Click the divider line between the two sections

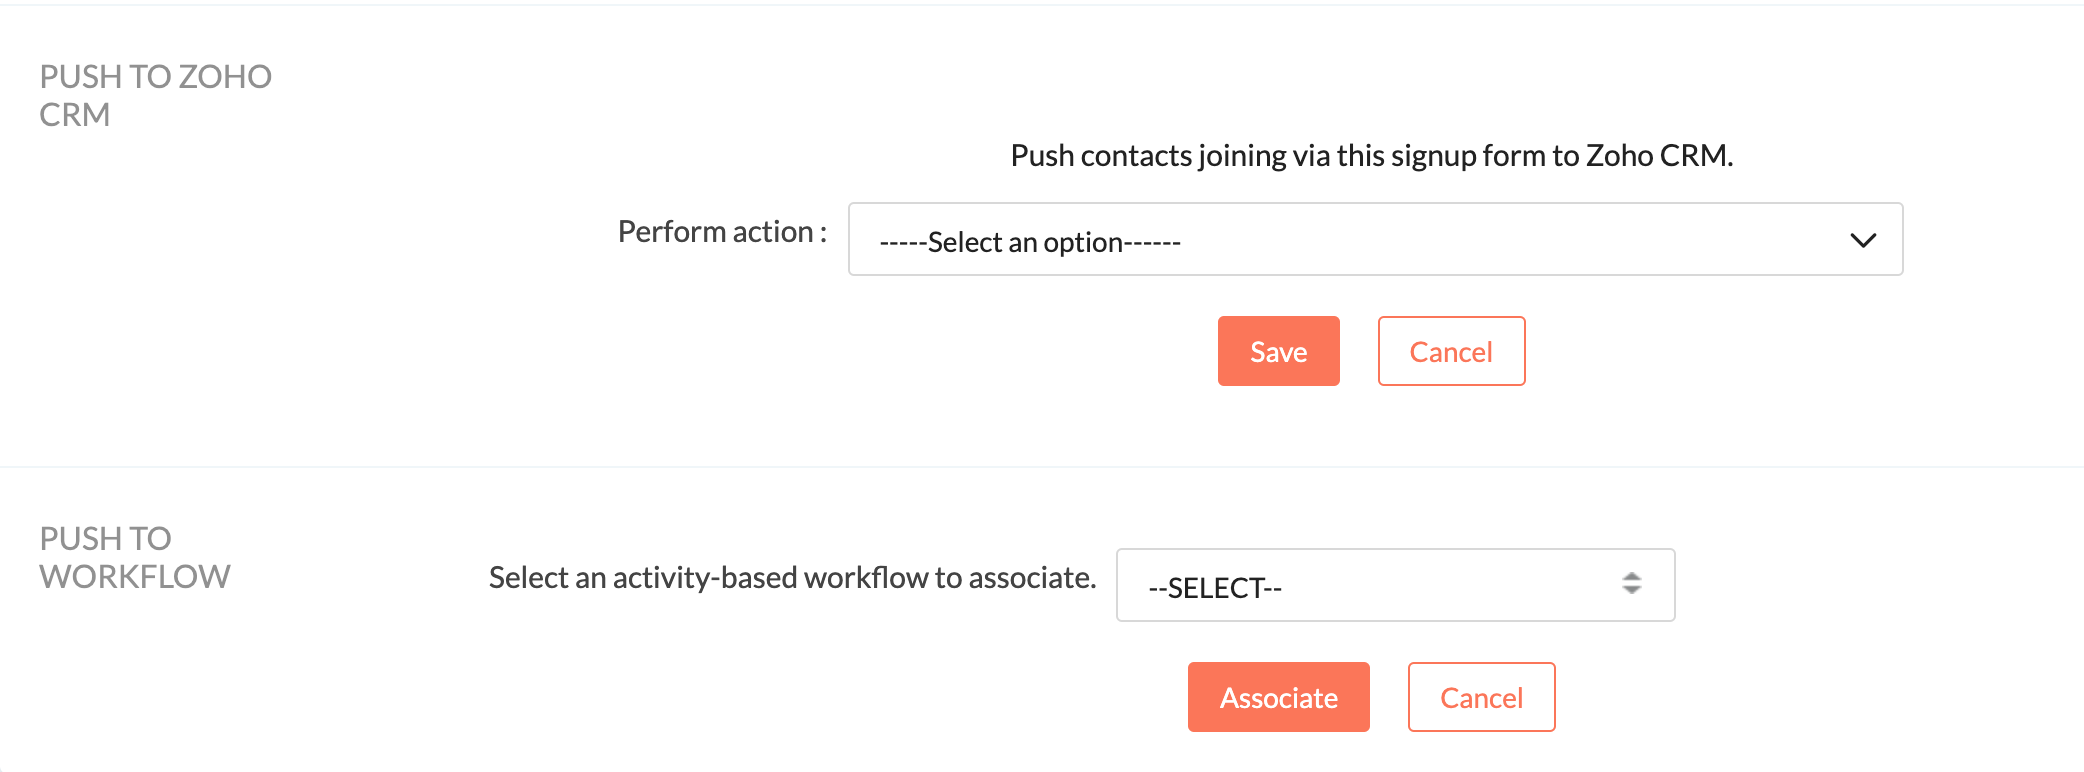[1040, 467]
